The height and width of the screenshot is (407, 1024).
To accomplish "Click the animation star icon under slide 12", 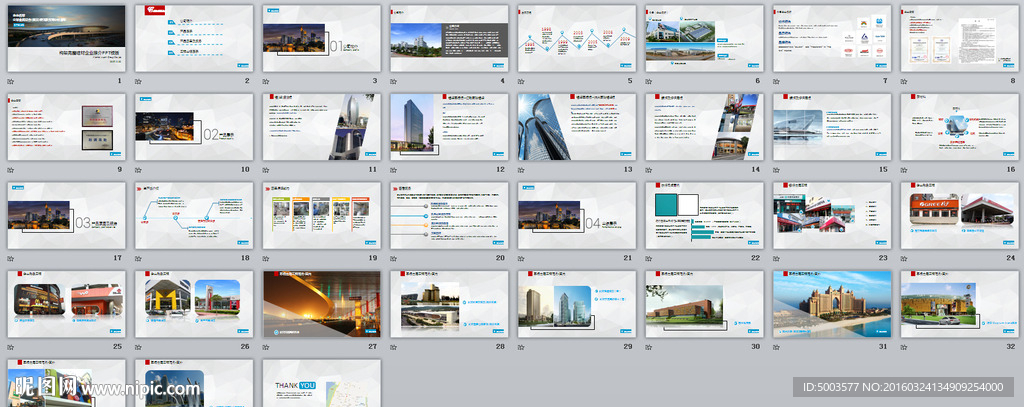I will pos(394,169).
